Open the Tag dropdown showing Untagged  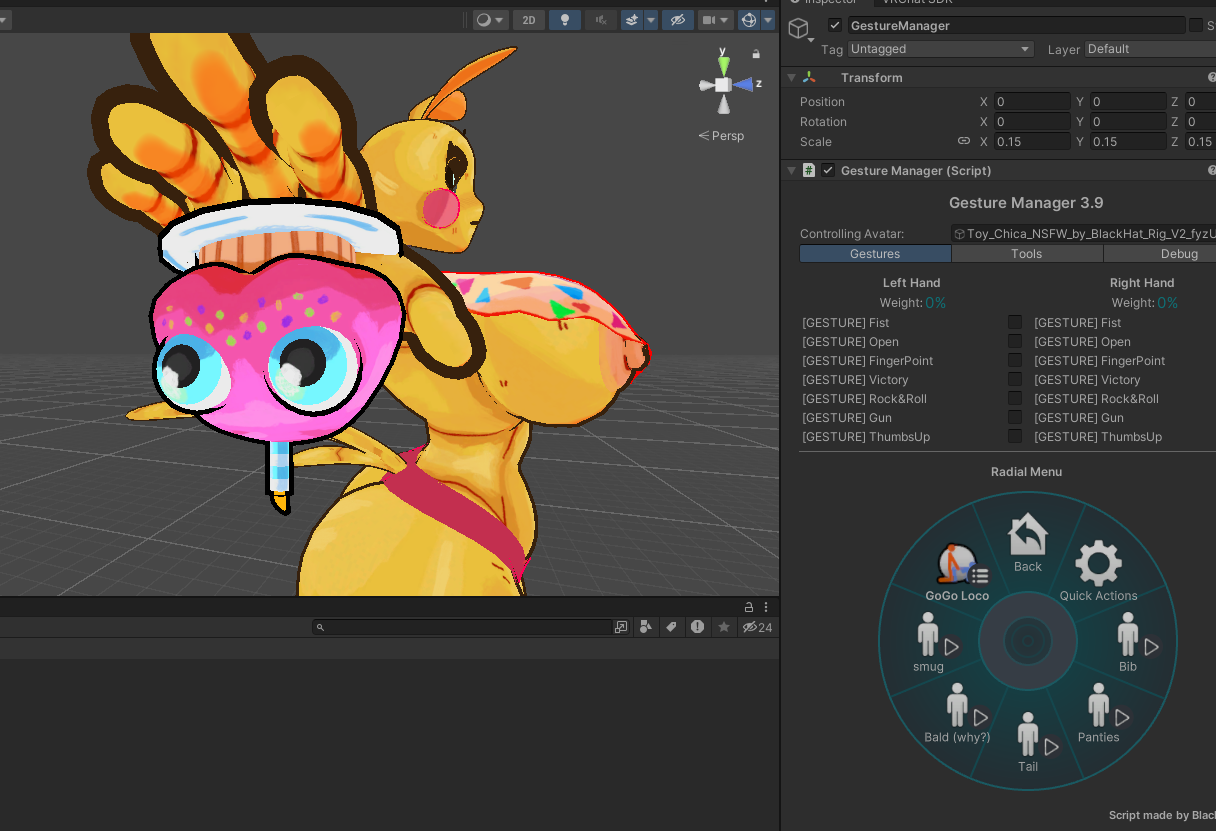(x=940, y=49)
